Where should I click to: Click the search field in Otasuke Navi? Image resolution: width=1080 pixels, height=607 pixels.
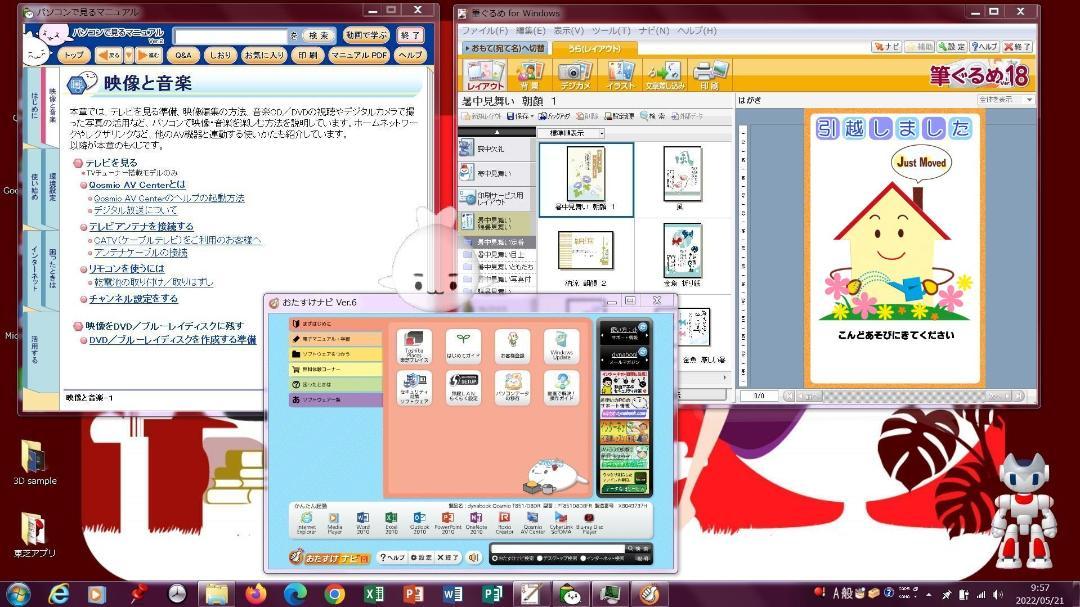[x=557, y=548]
